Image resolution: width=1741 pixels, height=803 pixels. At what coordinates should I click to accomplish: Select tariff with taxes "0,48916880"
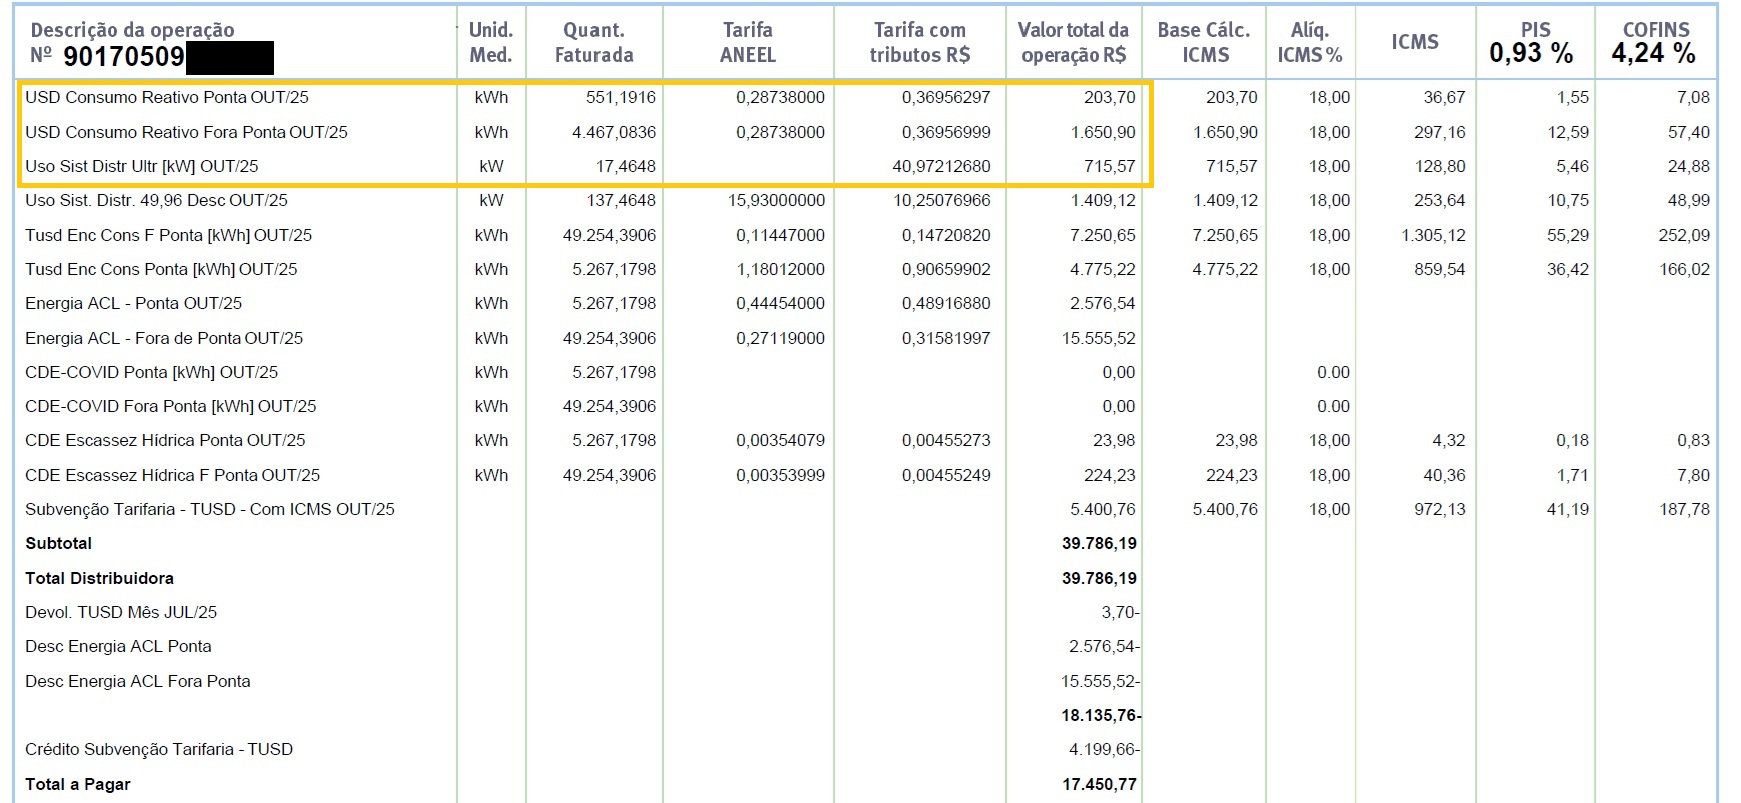(946, 303)
